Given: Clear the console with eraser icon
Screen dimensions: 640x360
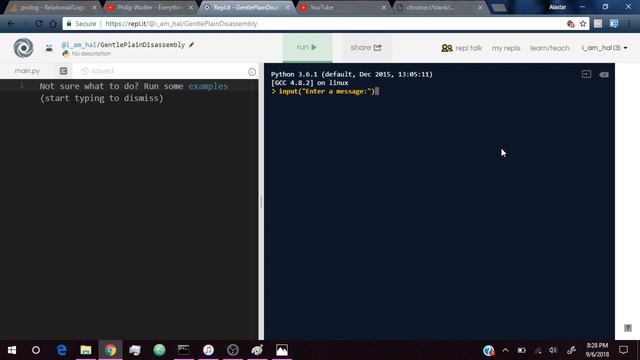Looking at the screenshot, I should click(604, 75).
